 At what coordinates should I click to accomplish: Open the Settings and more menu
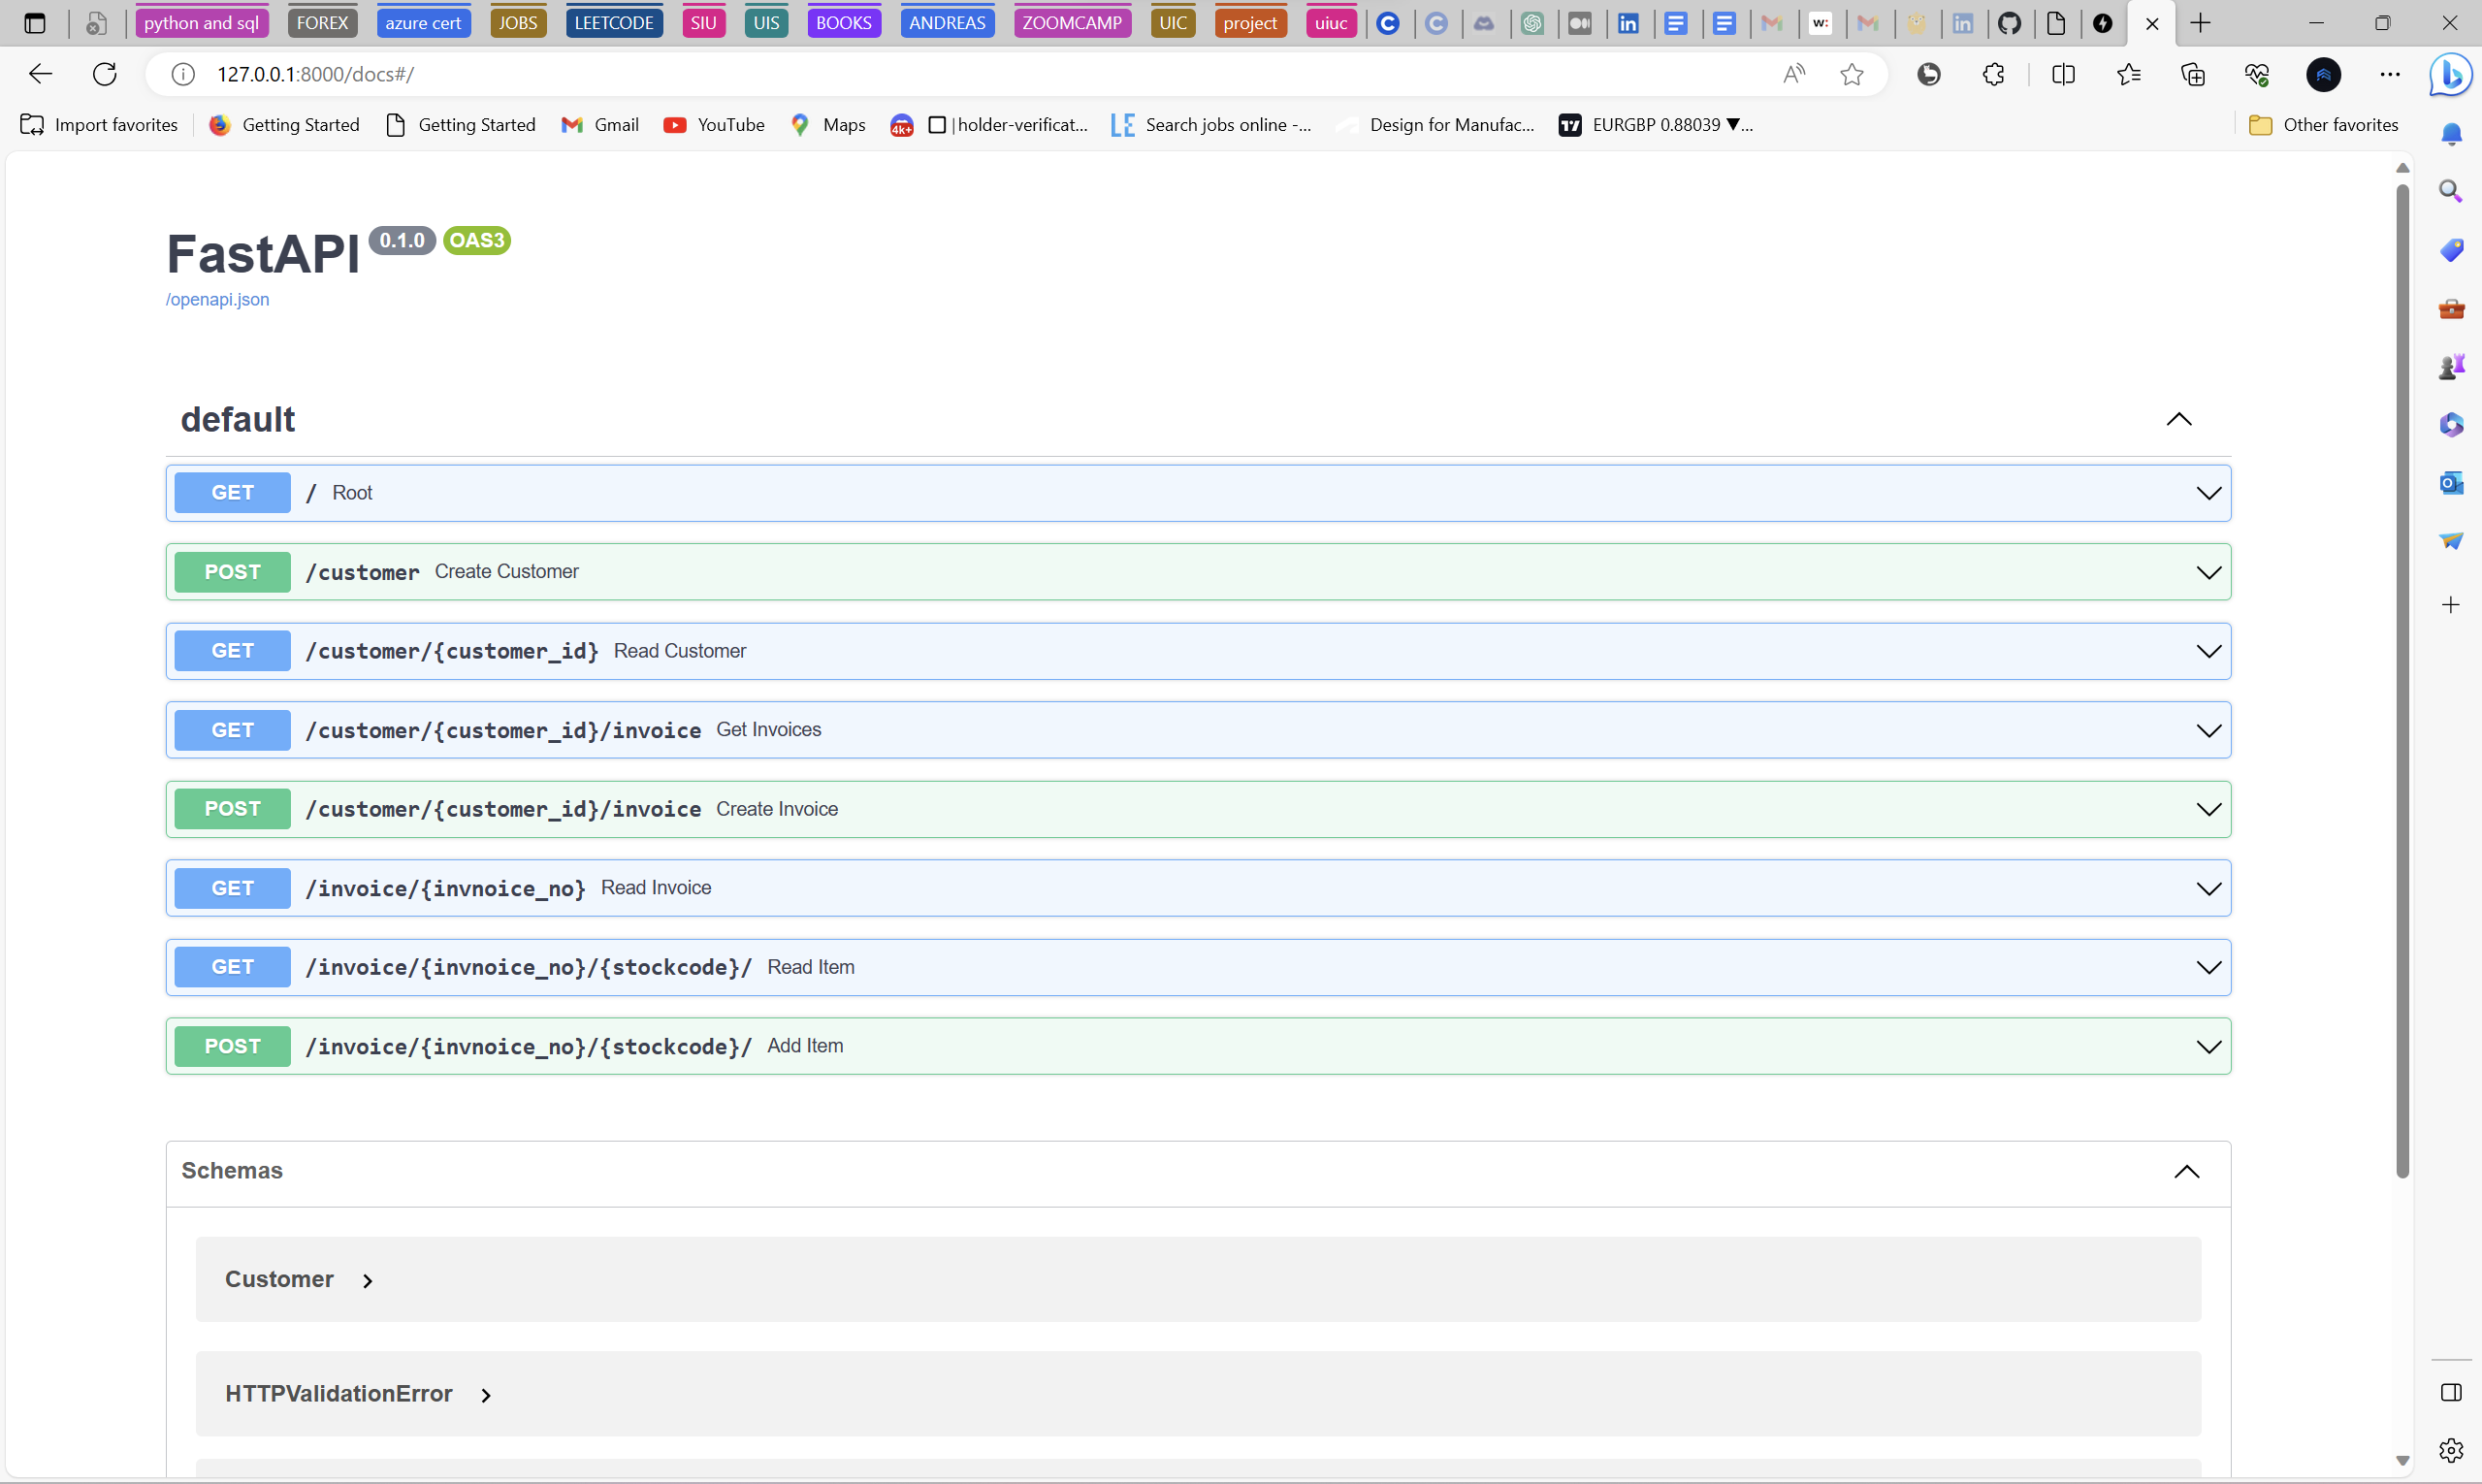click(x=2390, y=74)
